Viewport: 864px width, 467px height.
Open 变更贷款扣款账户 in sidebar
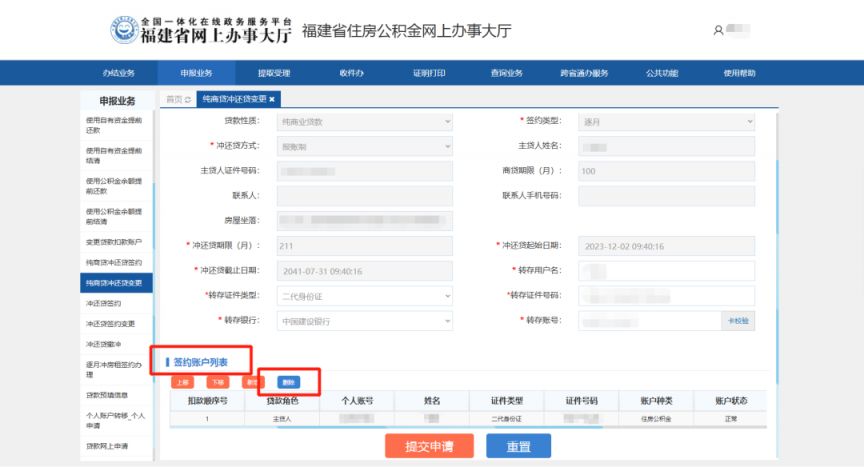click(116, 242)
